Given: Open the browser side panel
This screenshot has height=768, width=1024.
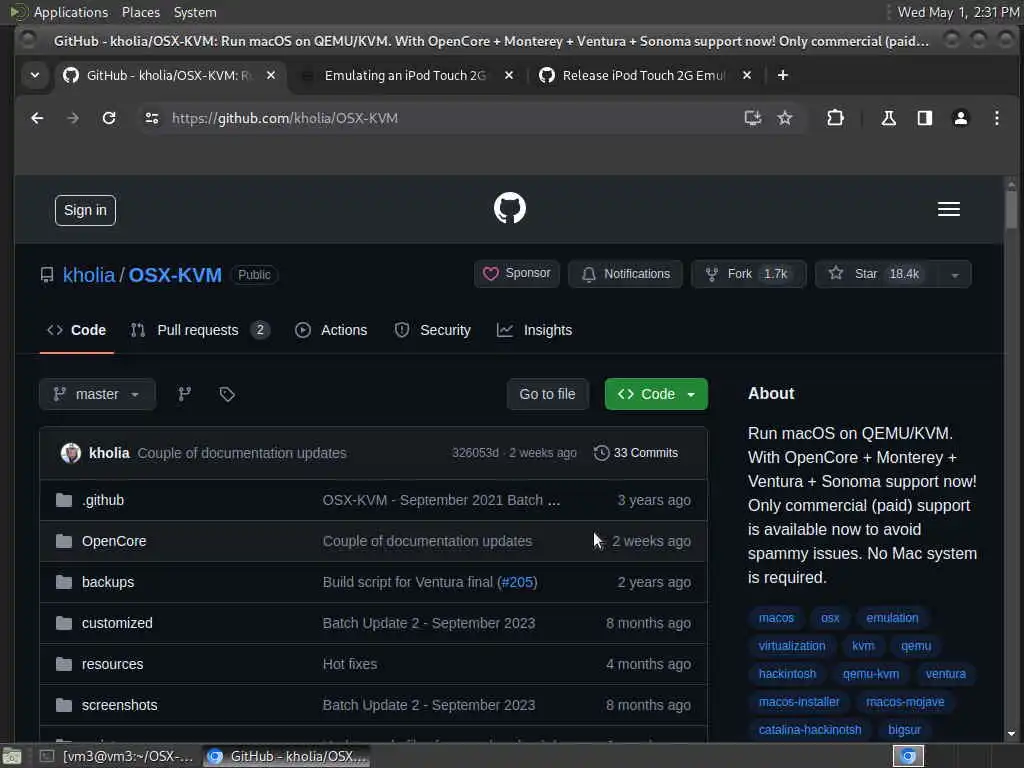Looking at the screenshot, I should click(924, 118).
